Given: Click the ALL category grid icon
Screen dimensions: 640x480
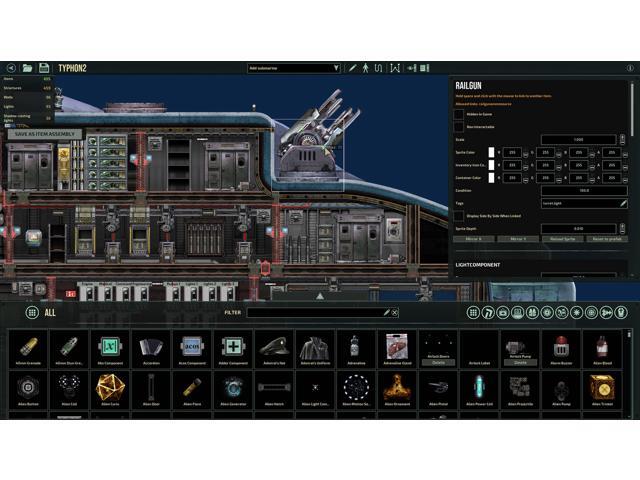Looking at the screenshot, I should pos(32,312).
